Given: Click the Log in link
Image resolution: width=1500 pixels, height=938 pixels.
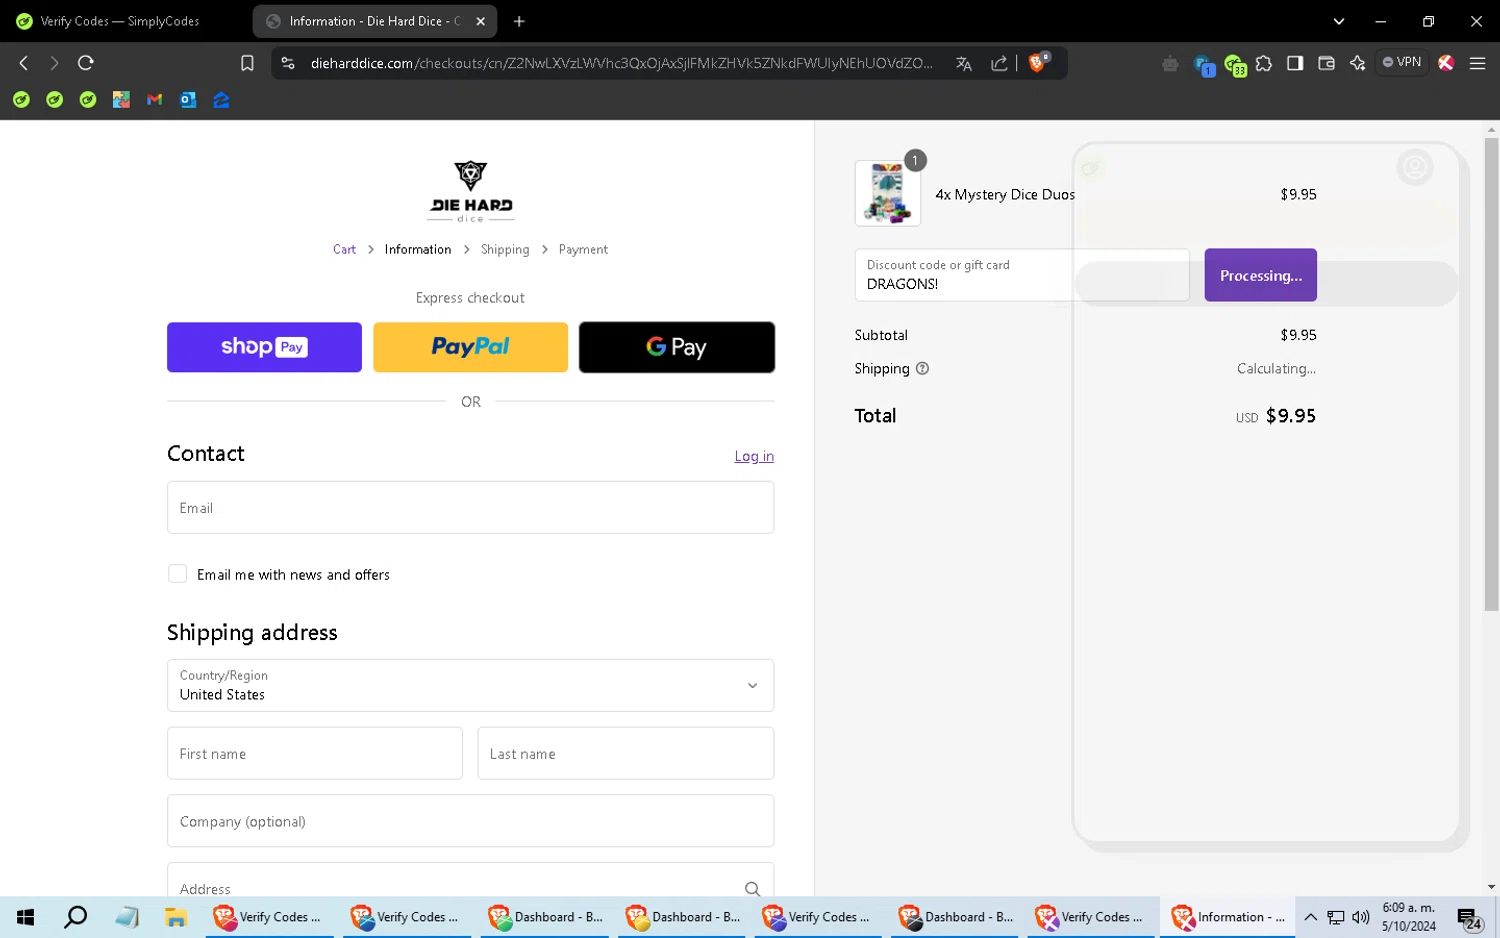Looking at the screenshot, I should pyautogui.click(x=754, y=456).
